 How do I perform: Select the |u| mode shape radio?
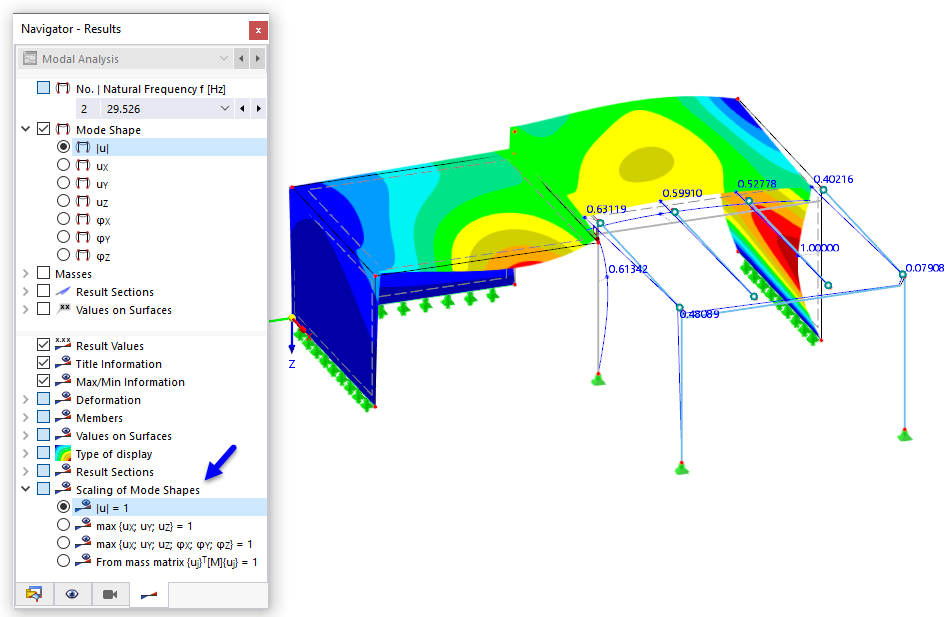click(63, 147)
